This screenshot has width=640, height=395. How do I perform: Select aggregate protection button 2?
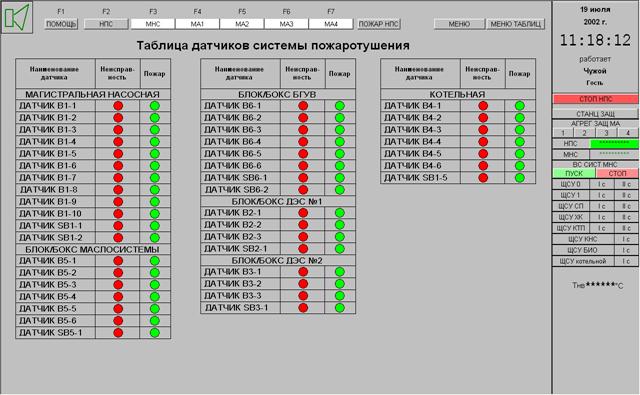[x=584, y=133]
